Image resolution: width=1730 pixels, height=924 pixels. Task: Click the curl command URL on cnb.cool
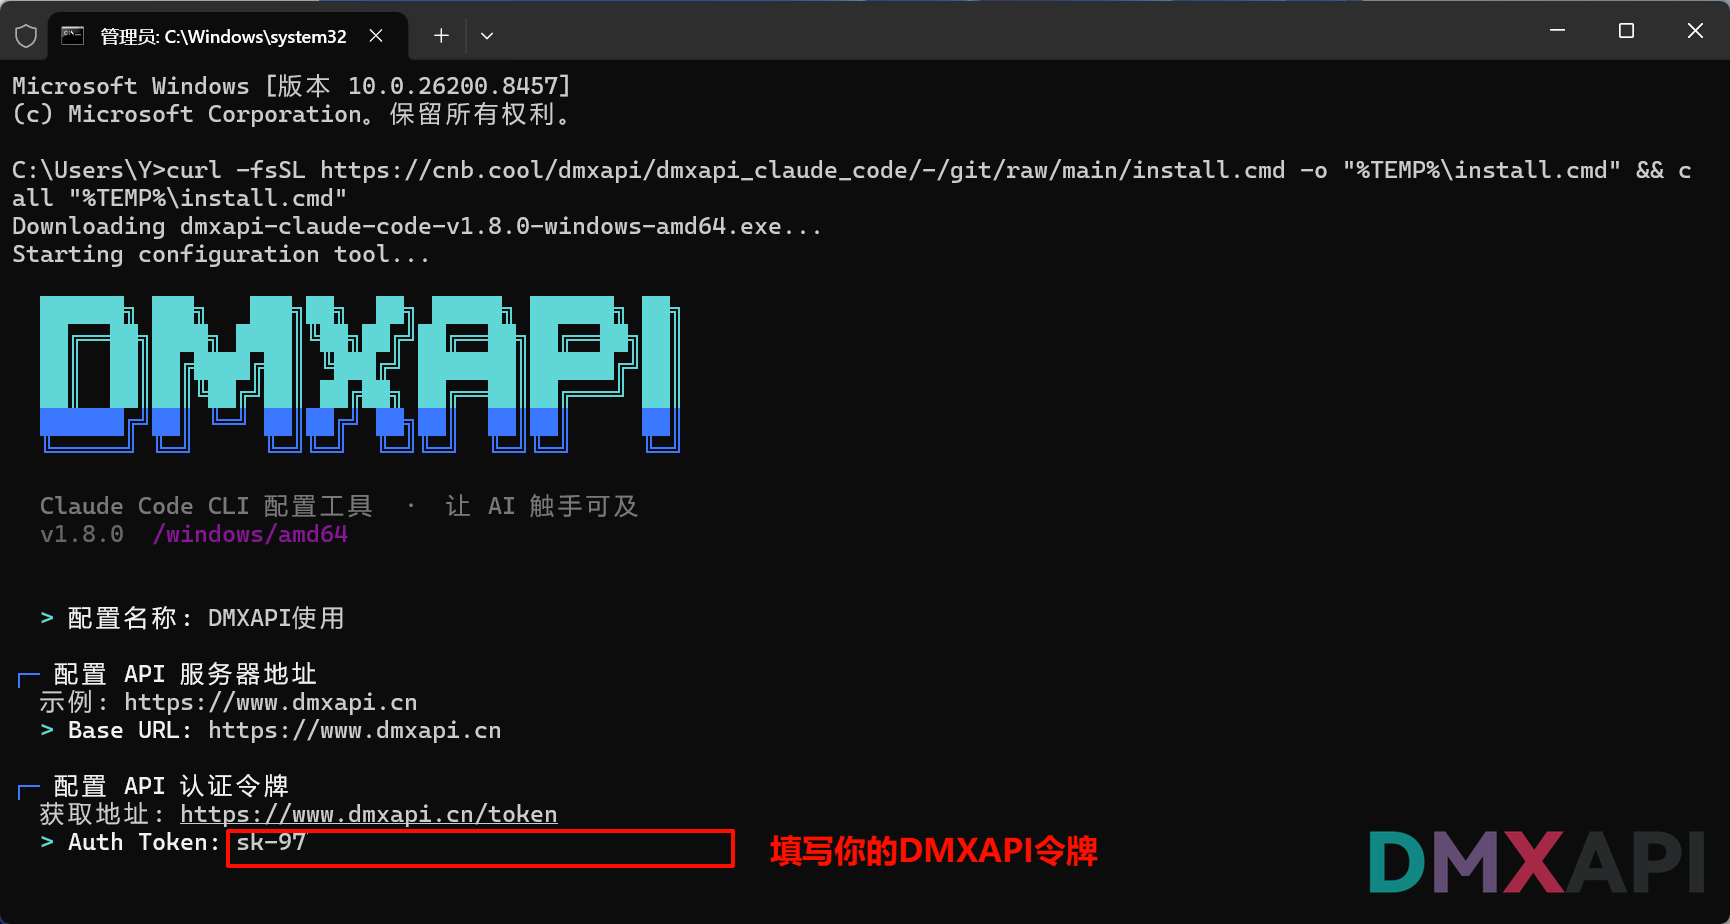803,170
